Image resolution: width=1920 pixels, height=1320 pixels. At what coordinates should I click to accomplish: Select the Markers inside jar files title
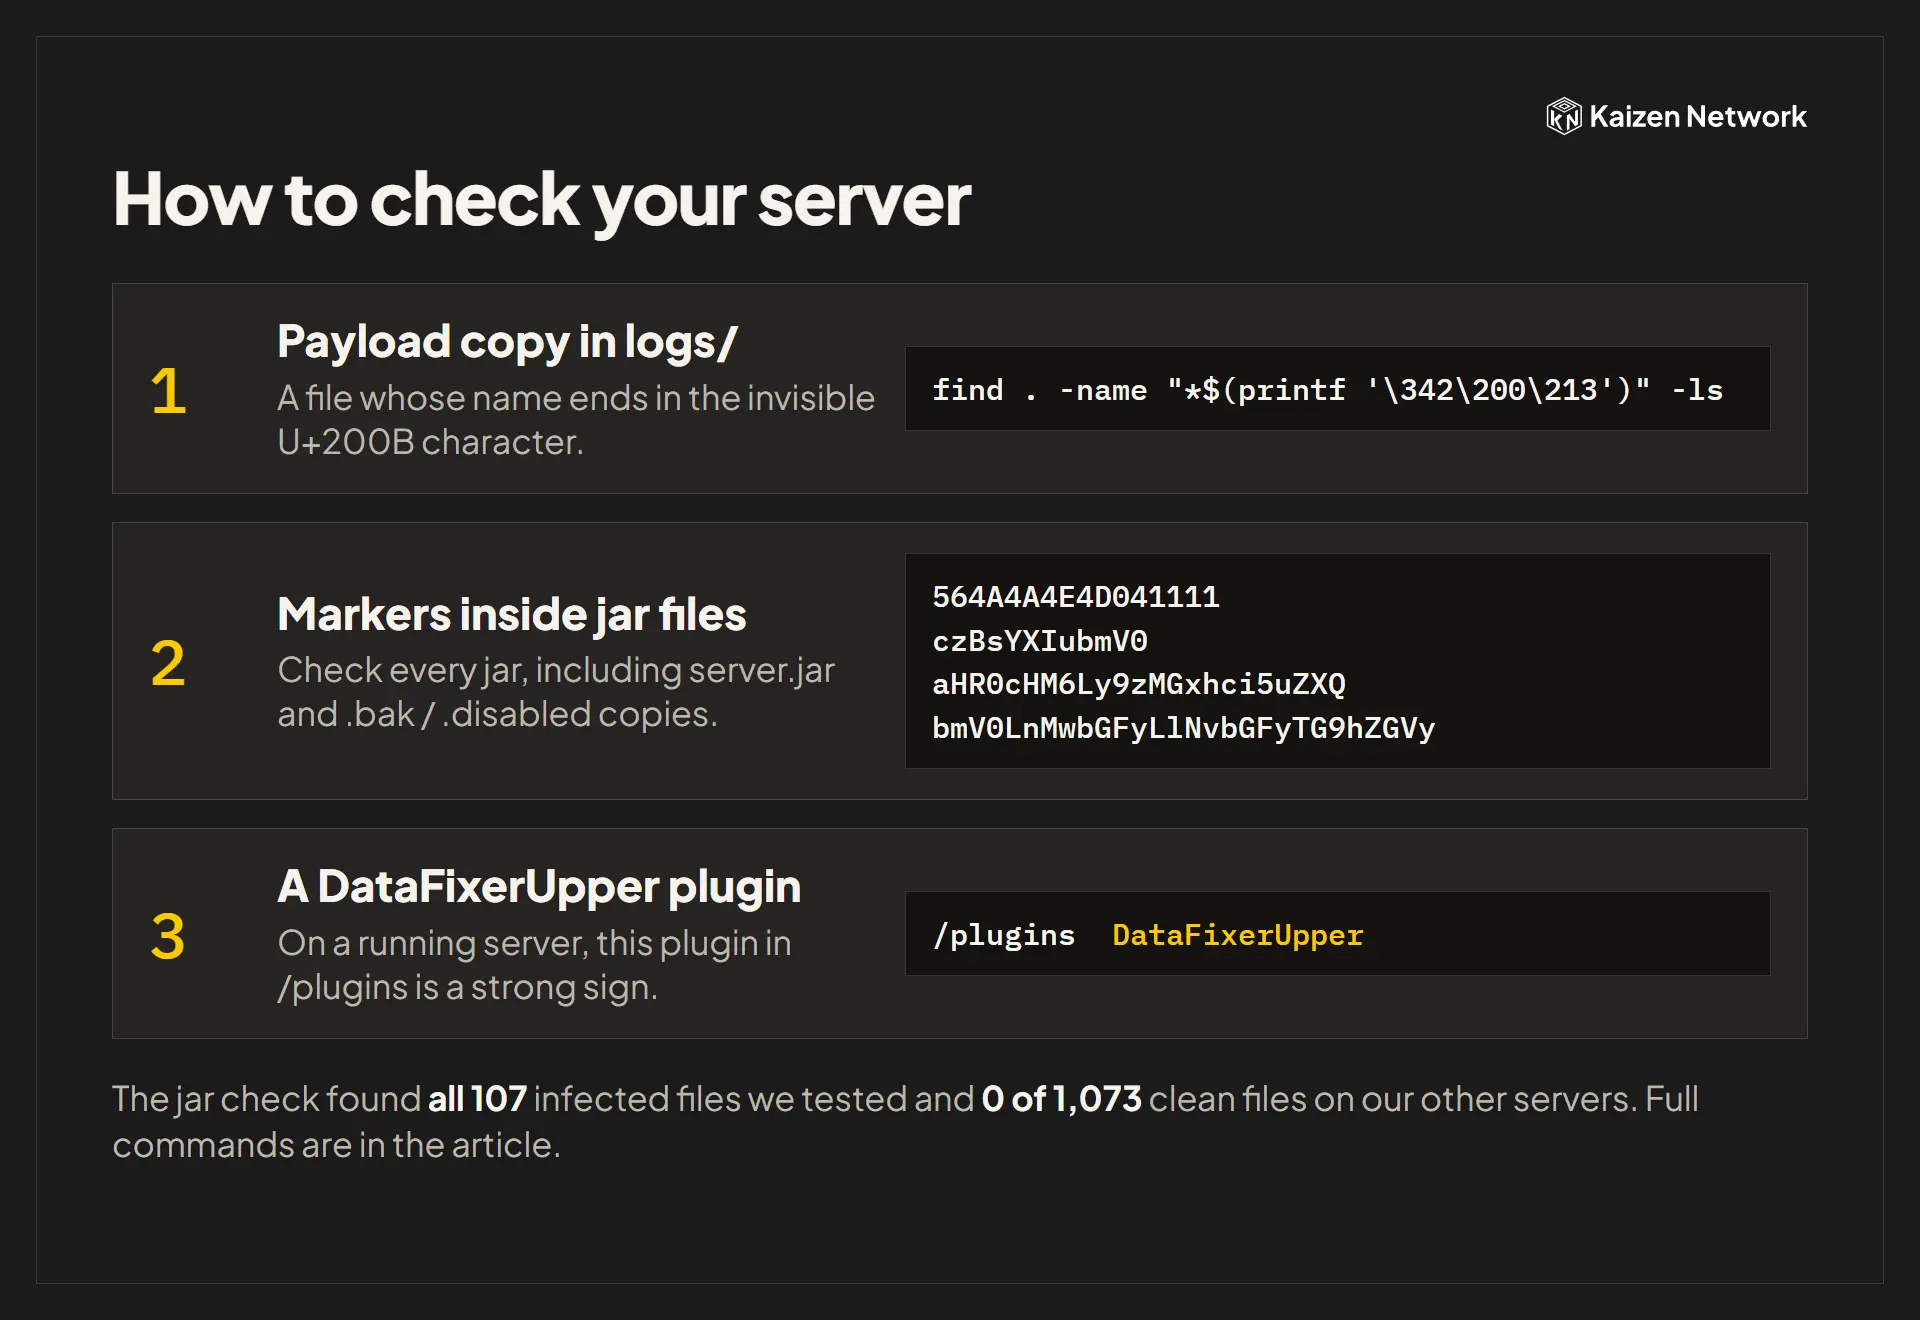click(512, 614)
